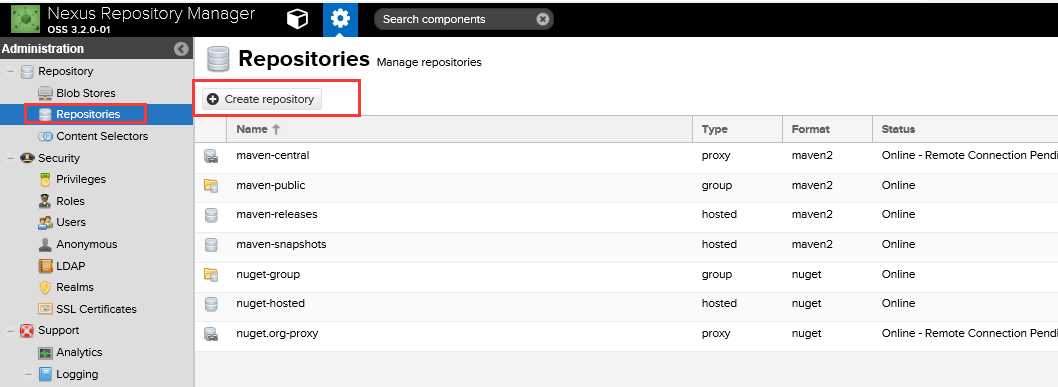Open the maven-central repository row
This screenshot has height=387, width=1058.
tap(626, 156)
